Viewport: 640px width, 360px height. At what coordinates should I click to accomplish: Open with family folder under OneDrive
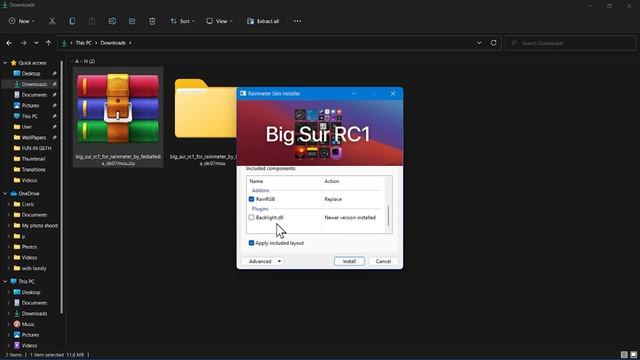point(34,268)
